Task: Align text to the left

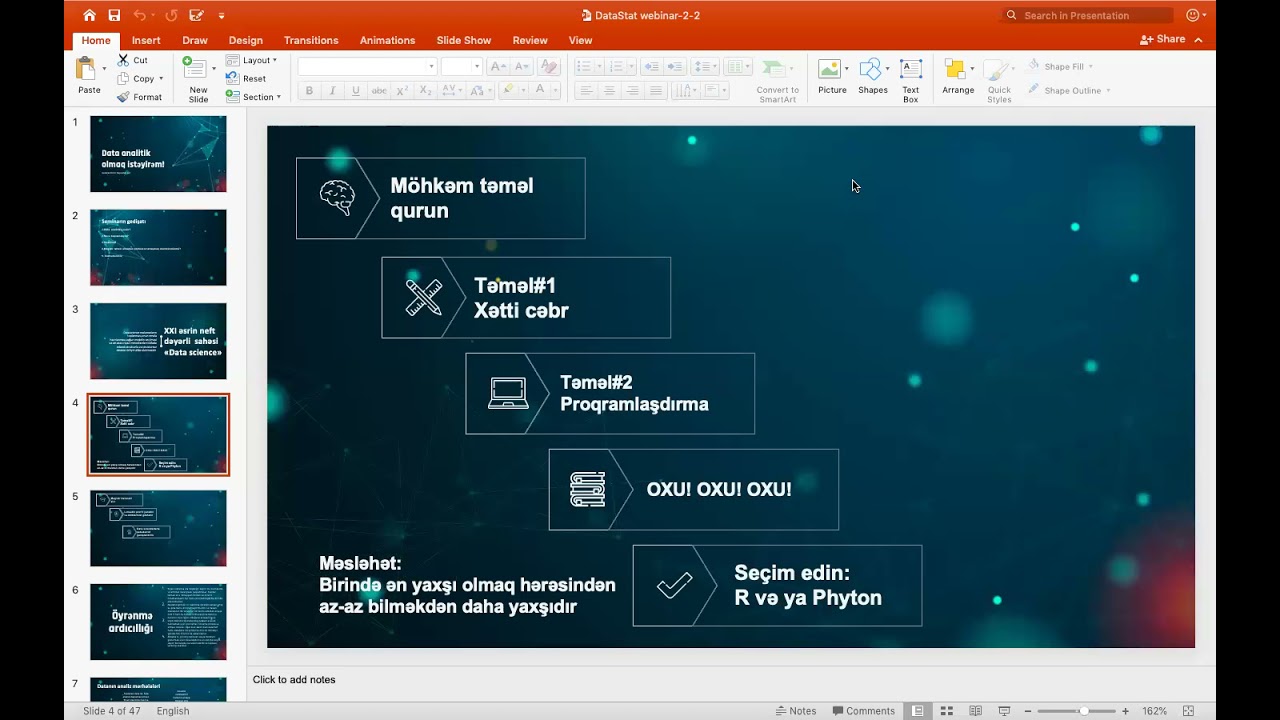Action: pyautogui.click(x=585, y=90)
